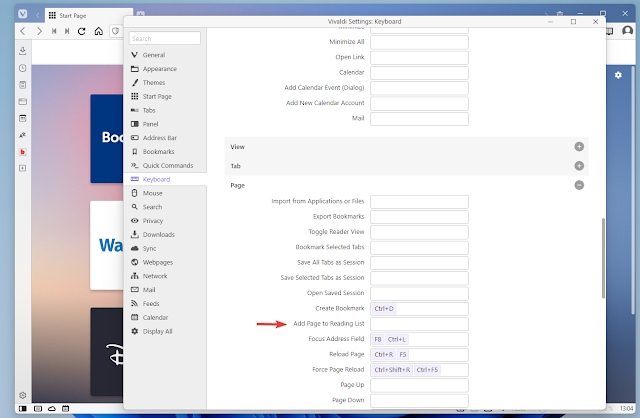Open the Mouse settings category
The height and width of the screenshot is (418, 640).
point(165,193)
